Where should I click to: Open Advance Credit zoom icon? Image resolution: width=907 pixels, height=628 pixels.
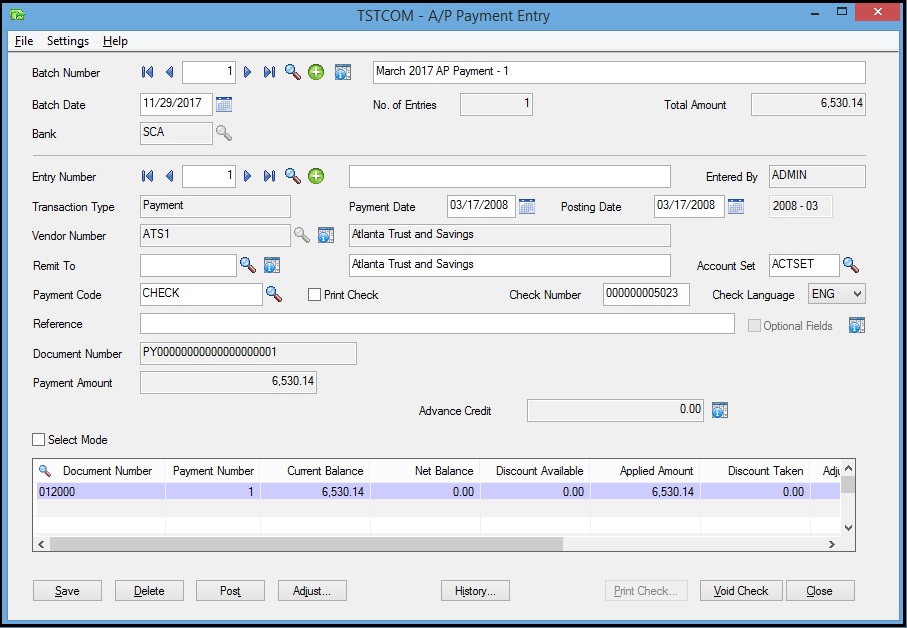(x=720, y=410)
